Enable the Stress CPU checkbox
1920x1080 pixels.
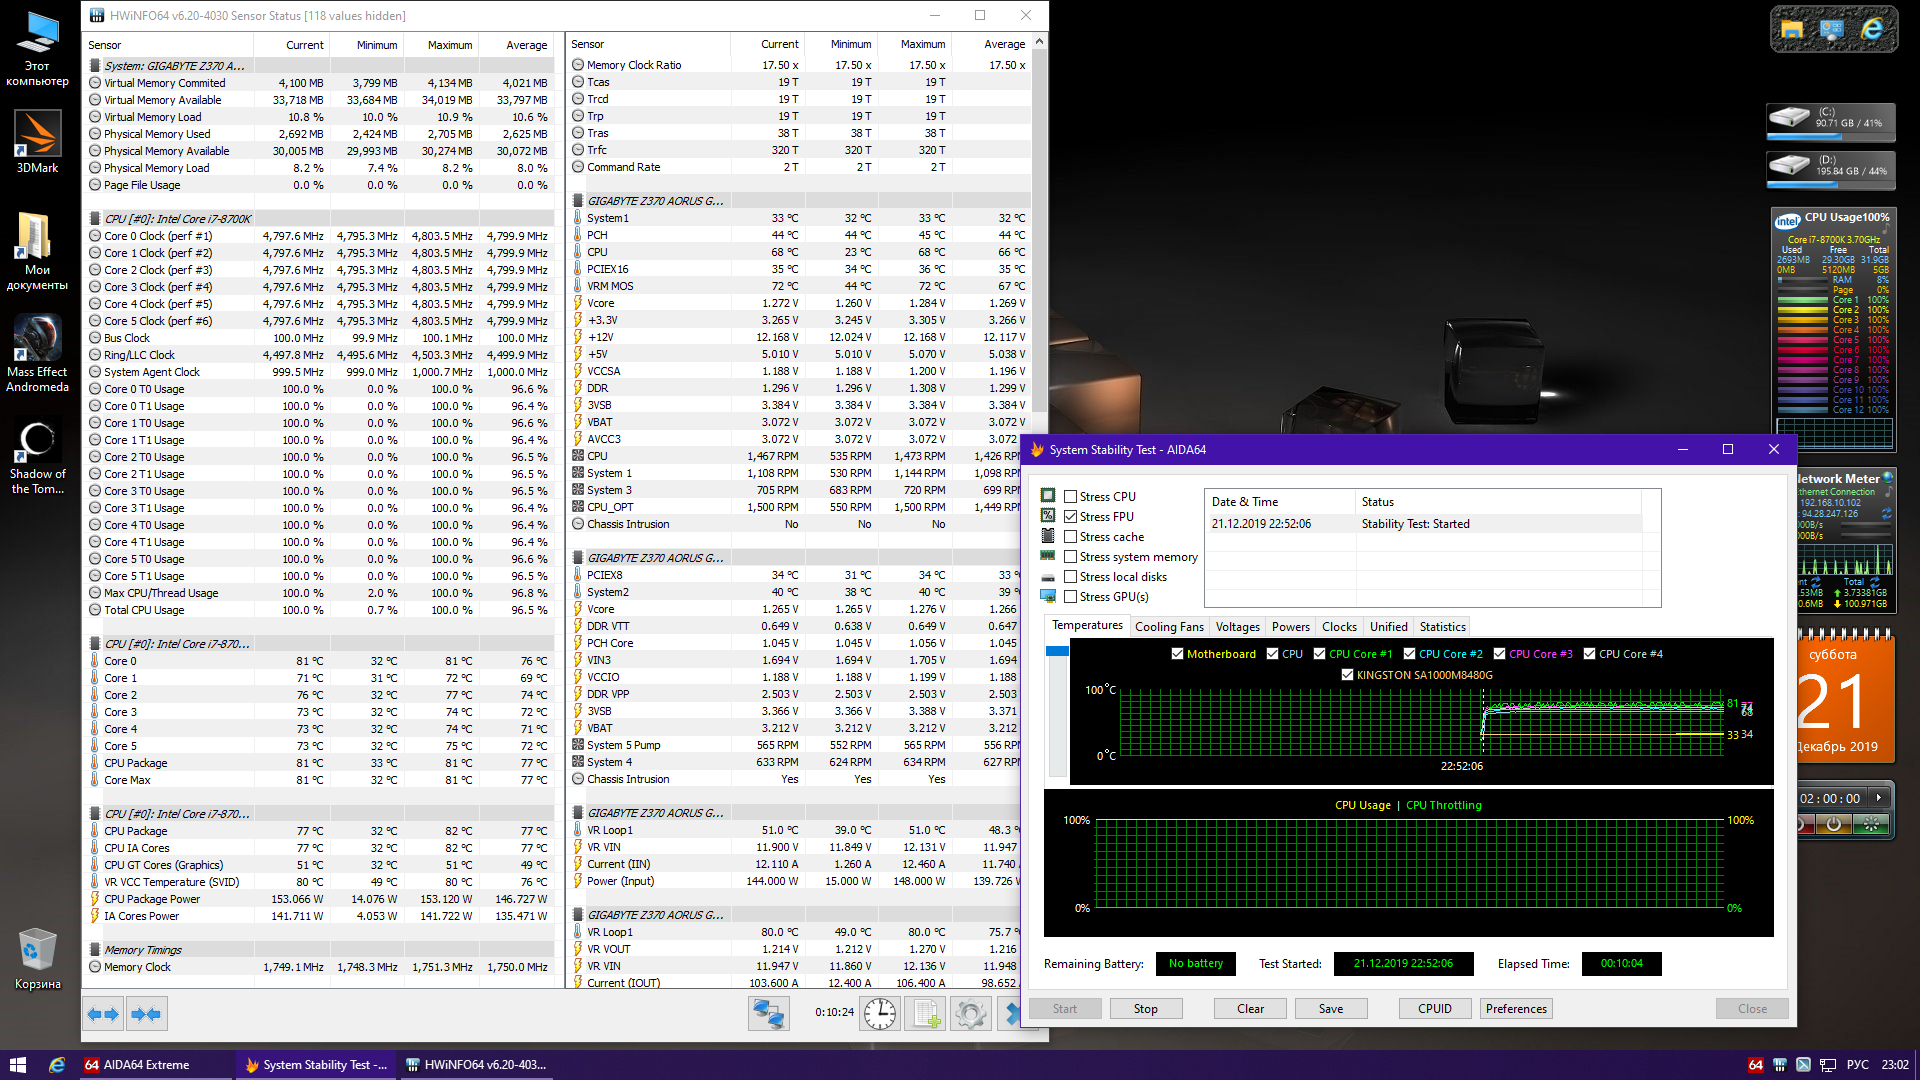pos(1071,497)
